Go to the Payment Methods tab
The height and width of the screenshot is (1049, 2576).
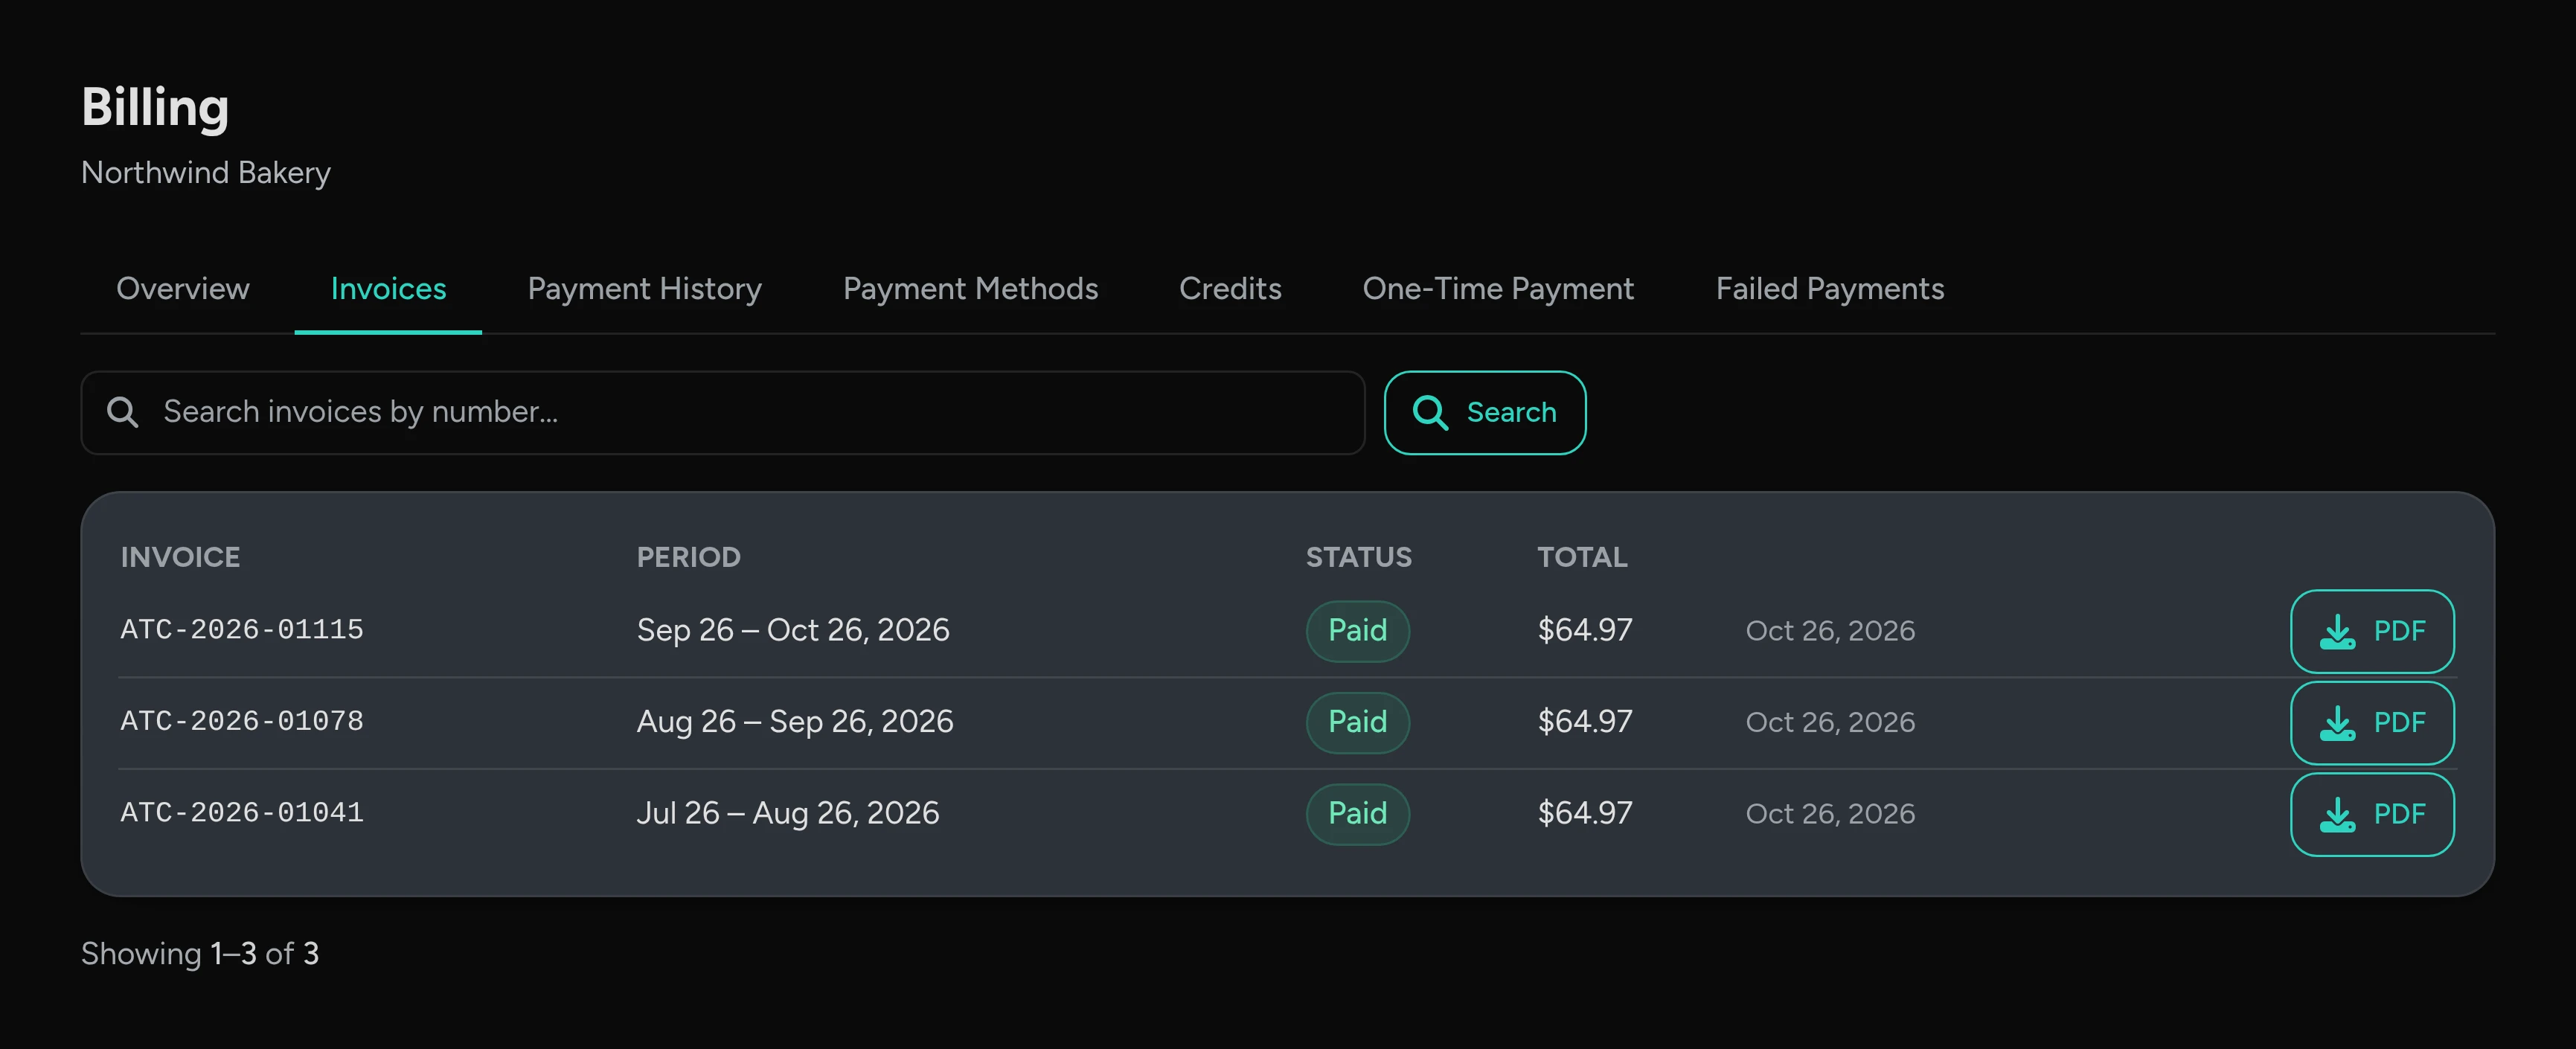(x=970, y=289)
